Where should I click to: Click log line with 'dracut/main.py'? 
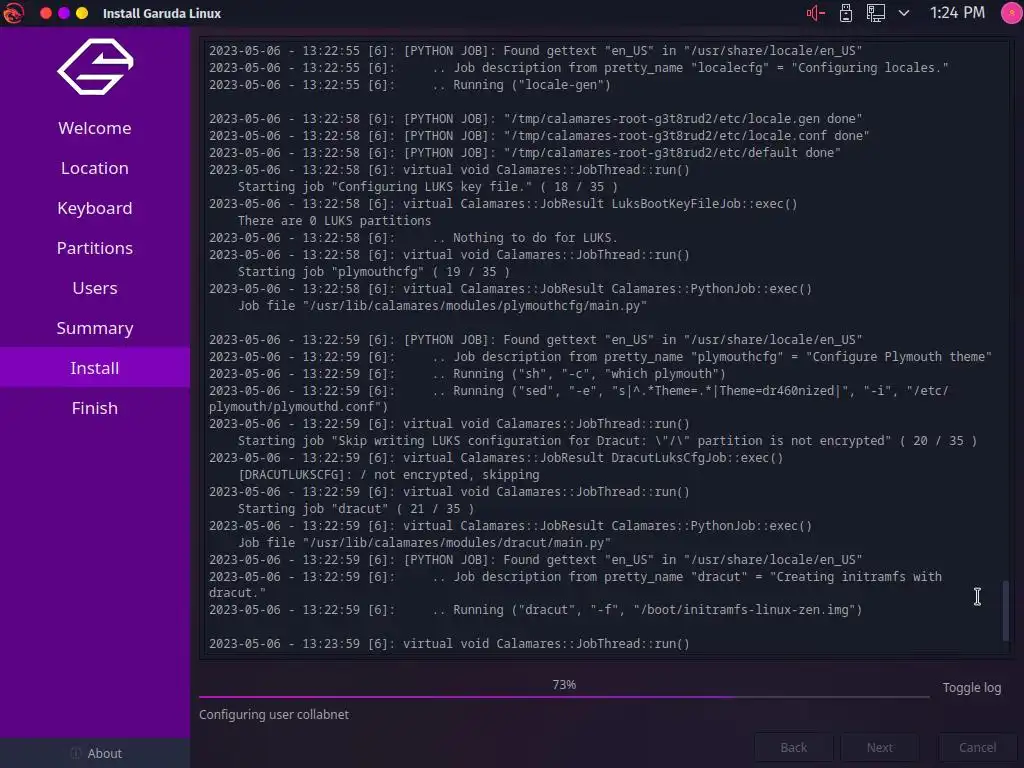pos(424,543)
